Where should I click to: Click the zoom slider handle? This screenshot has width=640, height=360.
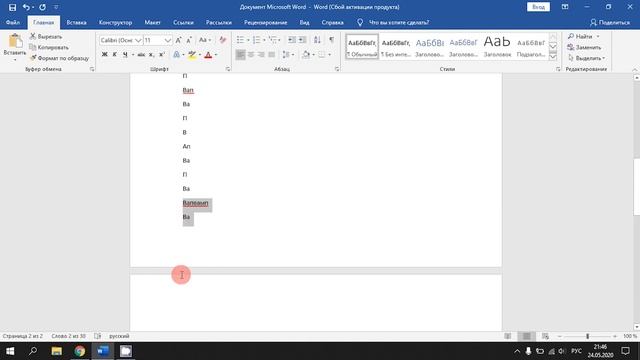point(587,336)
